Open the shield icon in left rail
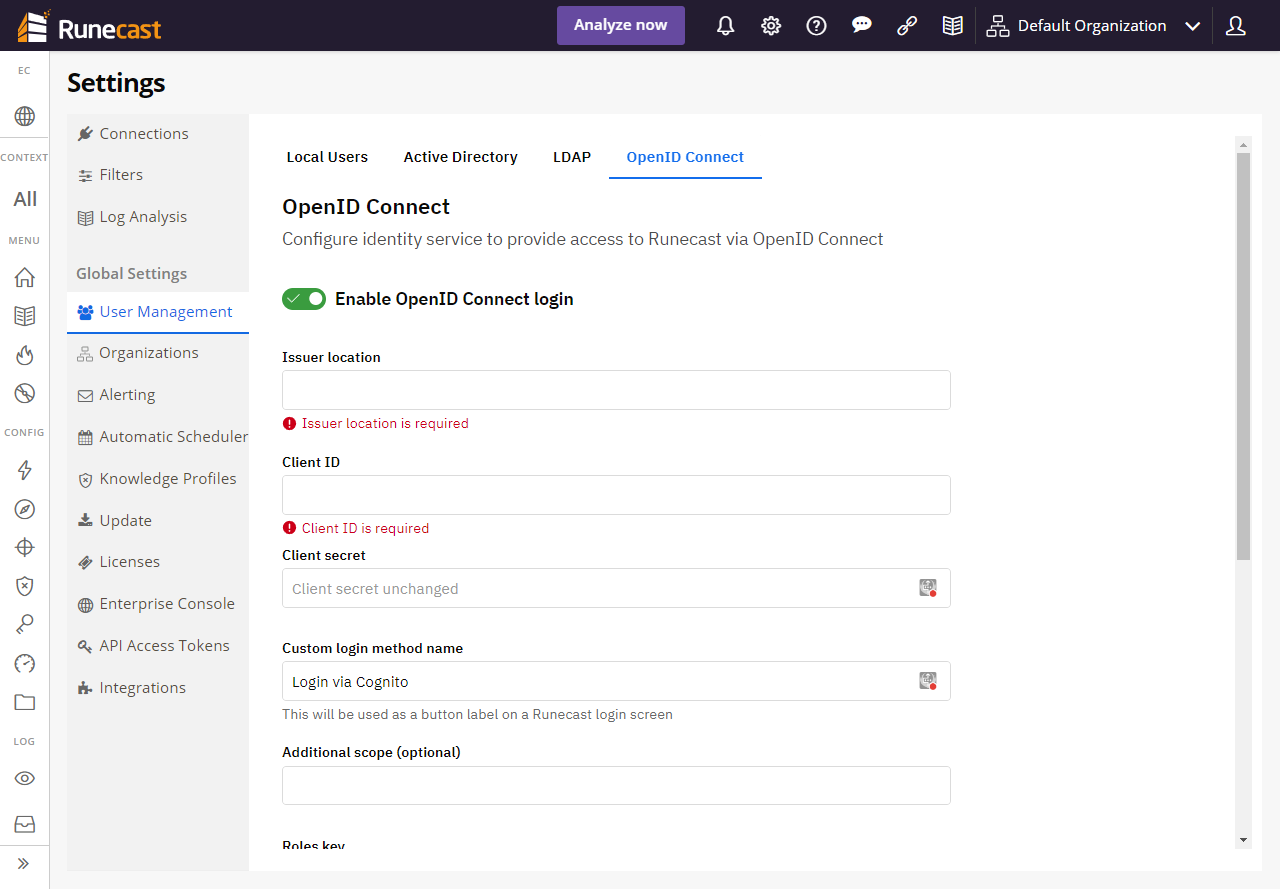 point(25,586)
